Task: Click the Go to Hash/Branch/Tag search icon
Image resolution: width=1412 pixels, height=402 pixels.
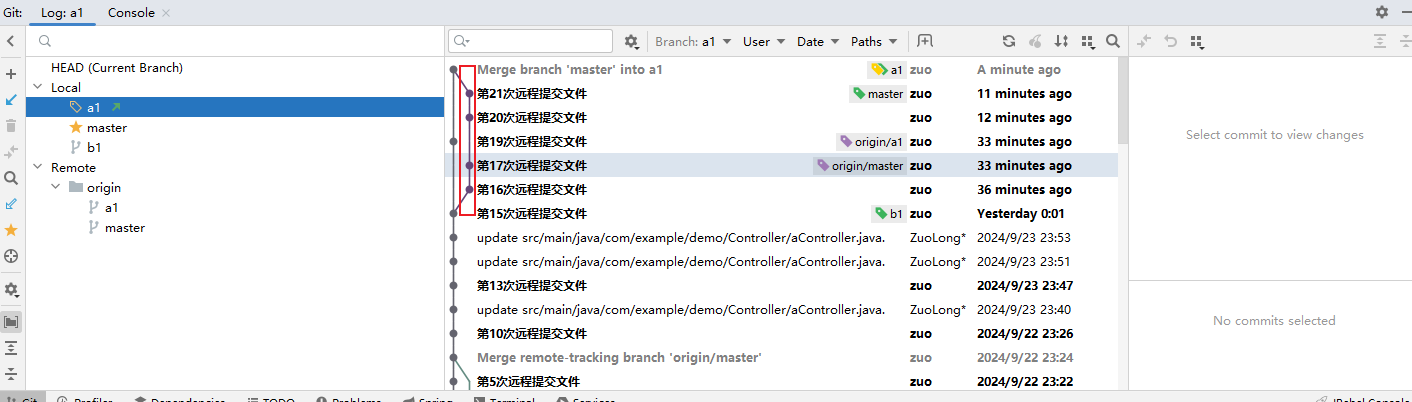Action: click(x=1113, y=41)
